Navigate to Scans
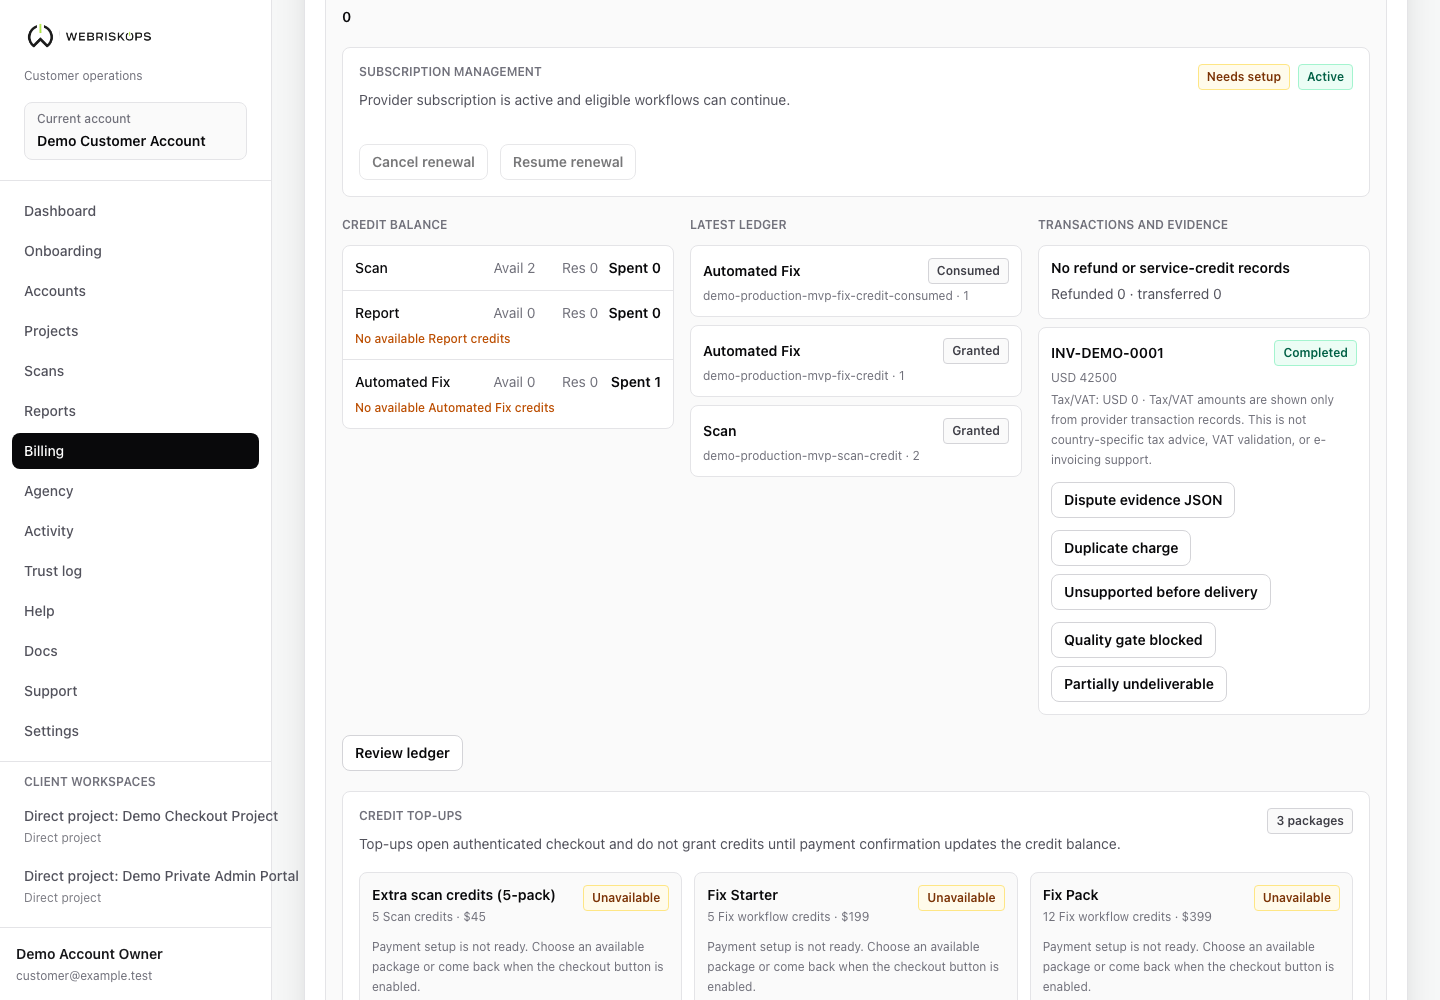Screen dimensions: 1440x1000 click(x=135, y=371)
